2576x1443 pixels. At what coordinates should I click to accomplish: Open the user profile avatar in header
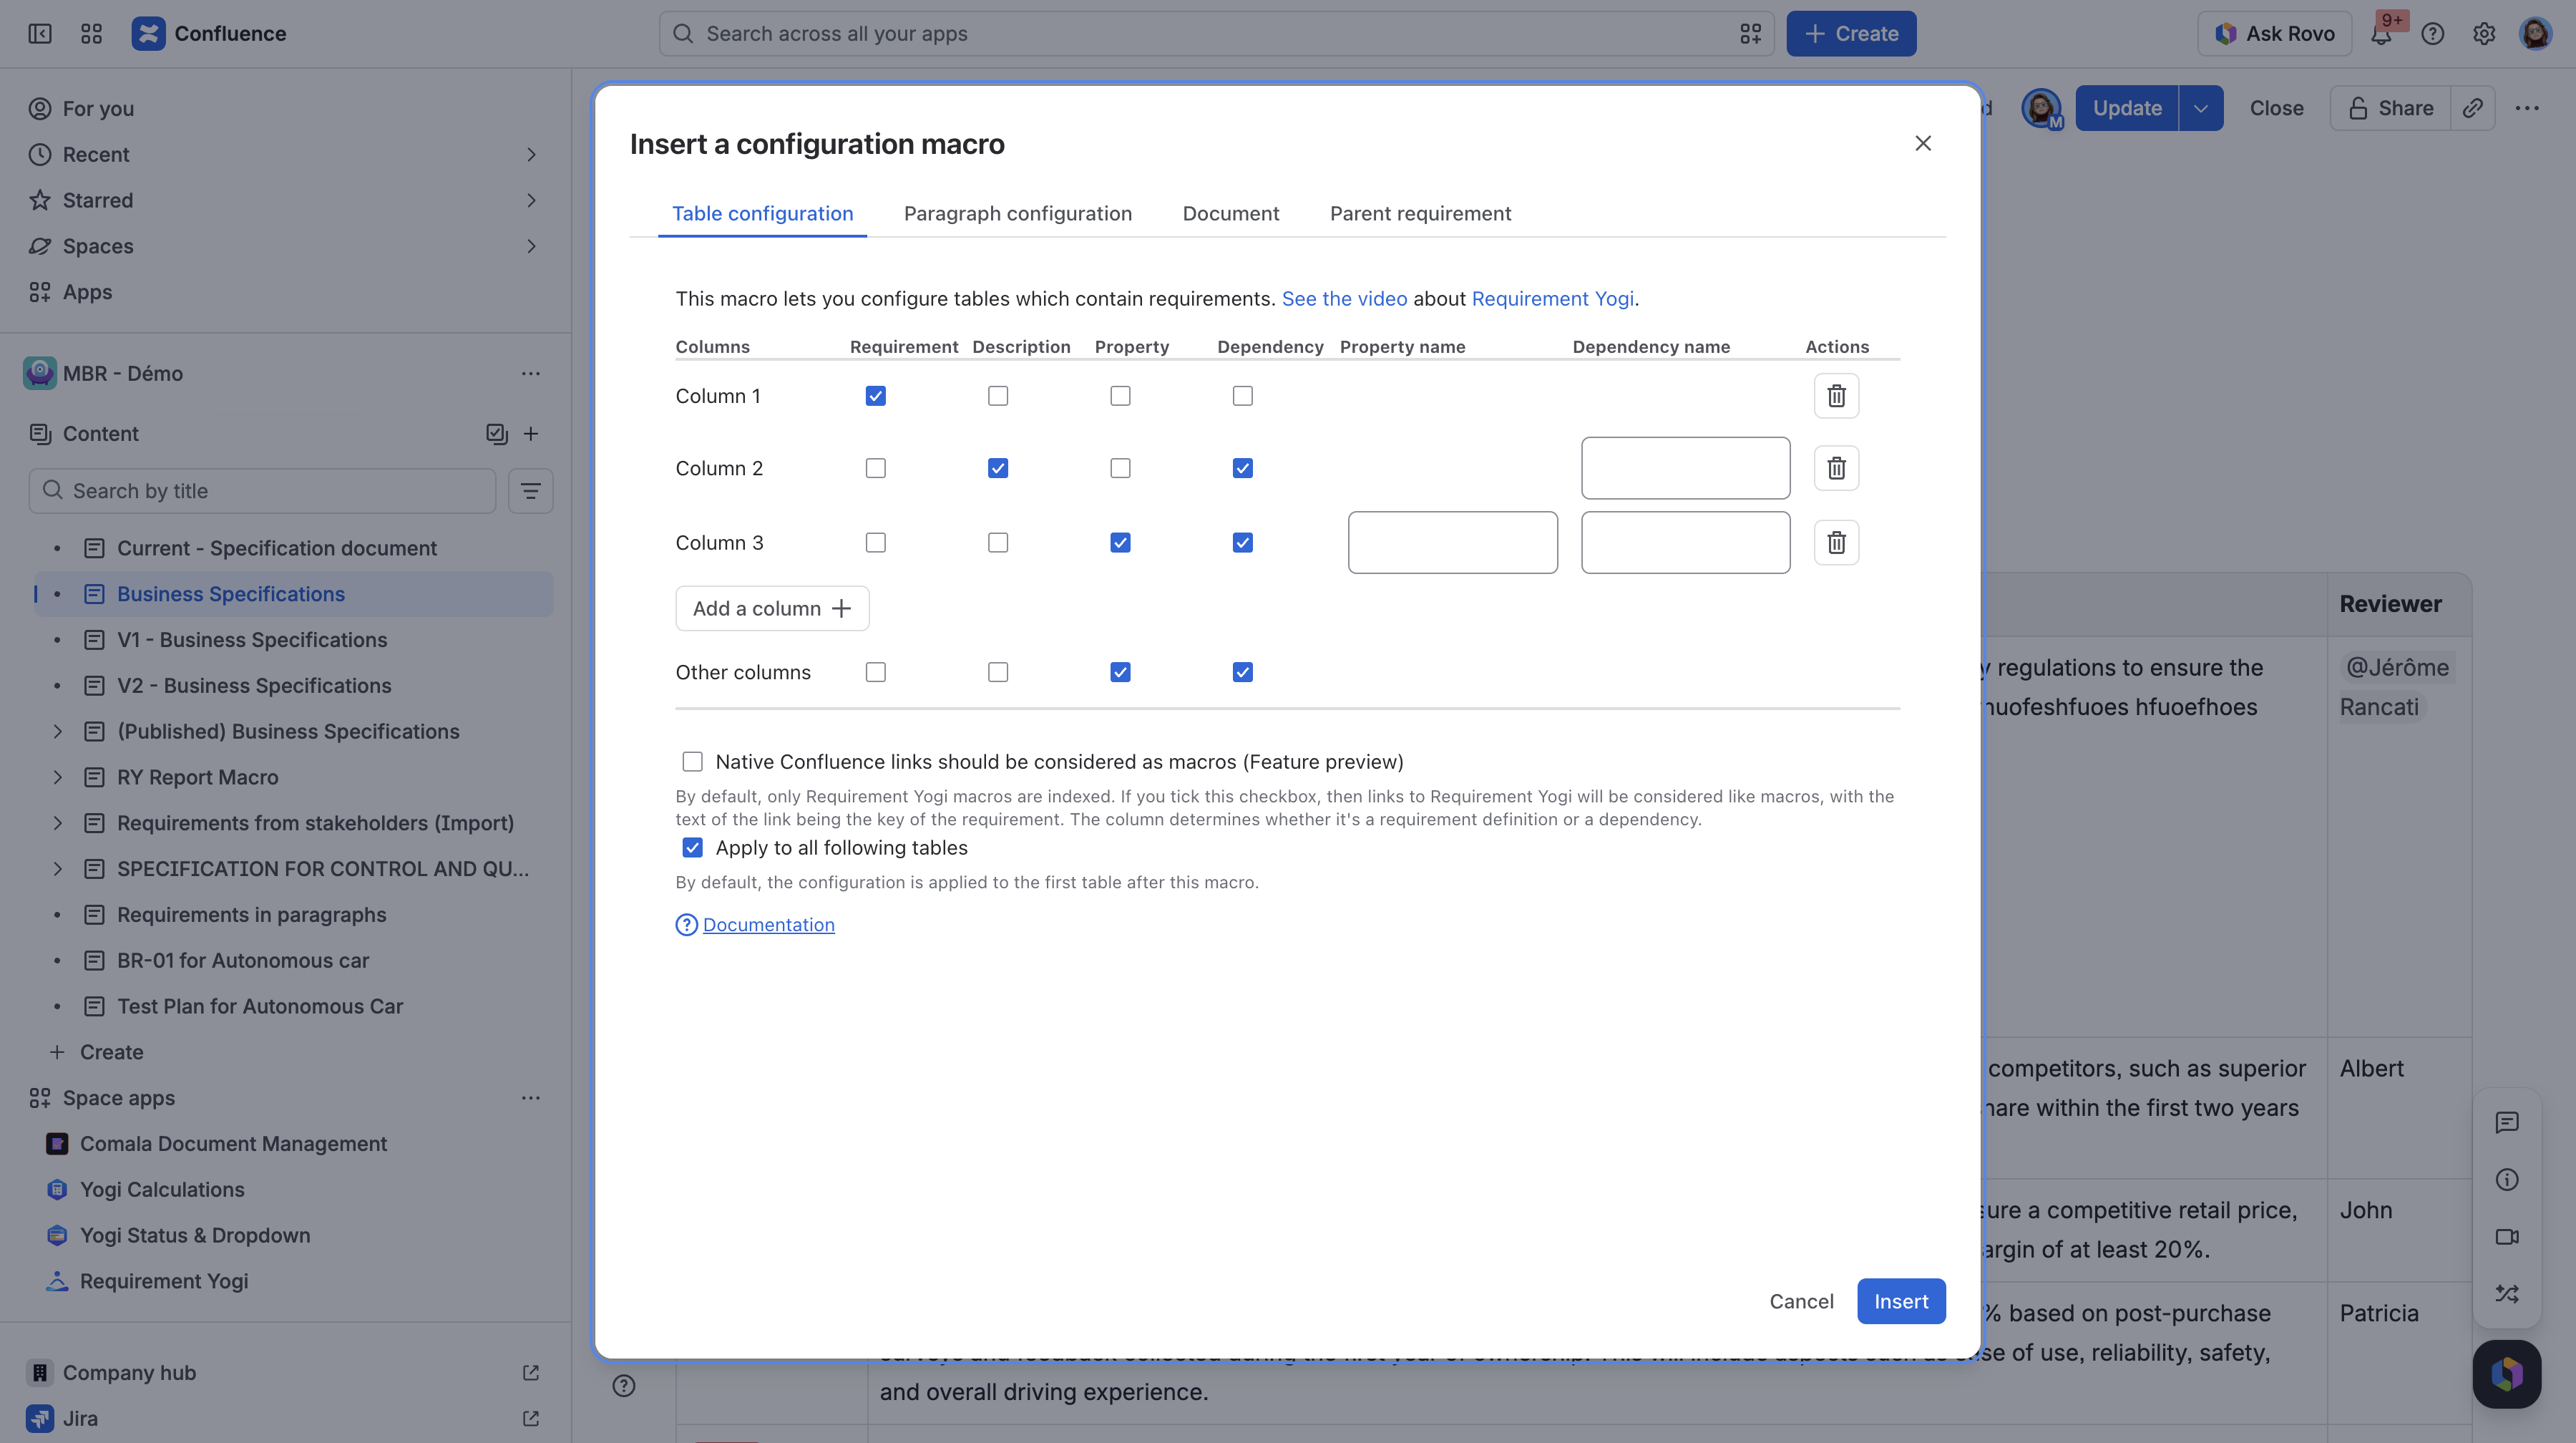pyautogui.click(x=2535, y=34)
